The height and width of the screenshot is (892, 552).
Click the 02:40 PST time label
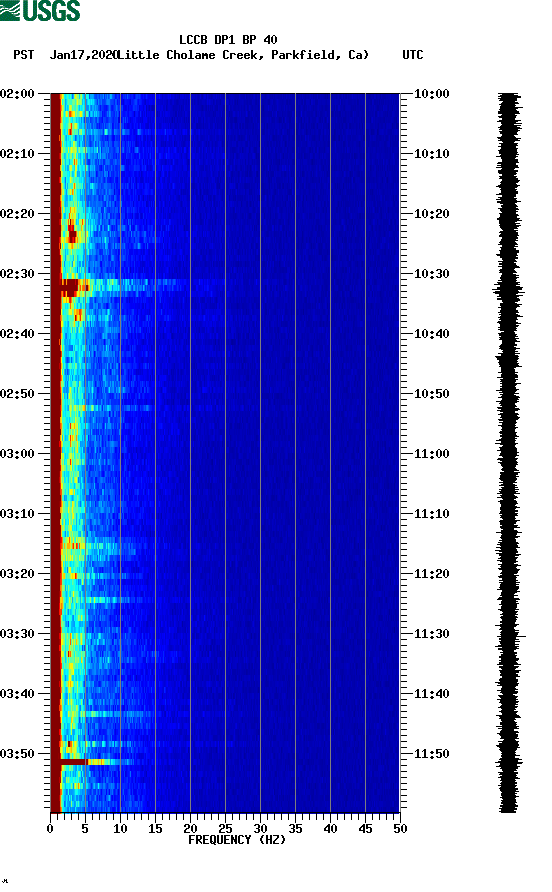(x=17, y=333)
